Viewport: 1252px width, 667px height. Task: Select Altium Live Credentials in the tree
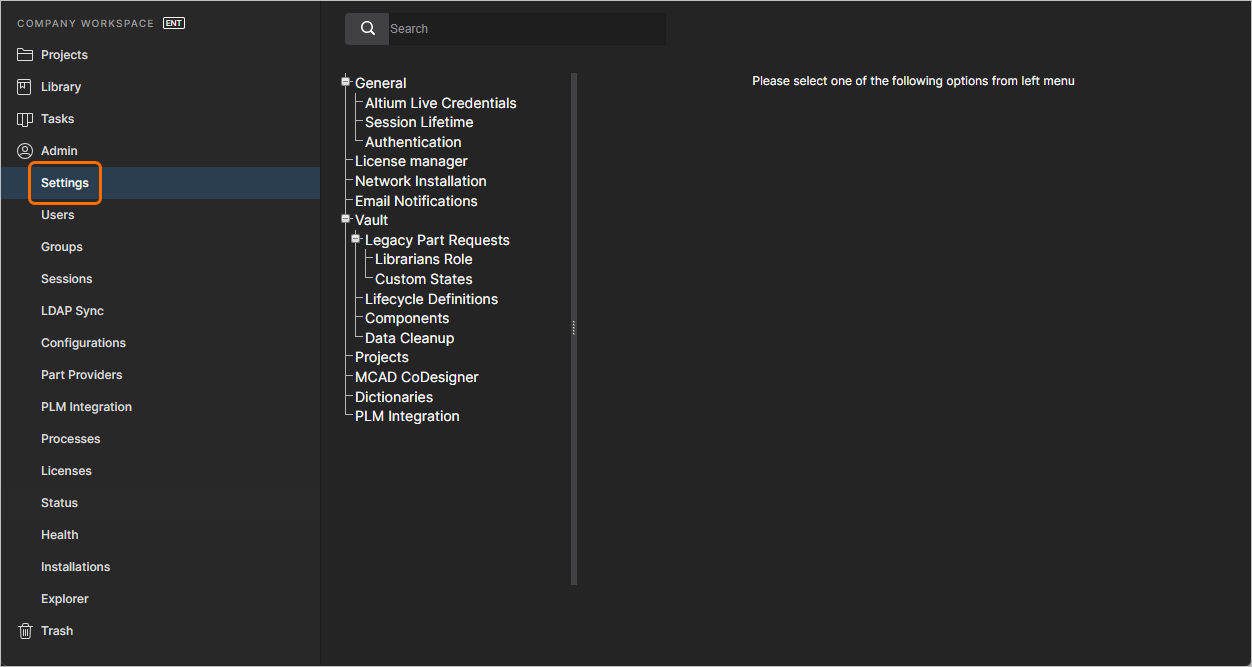438,102
